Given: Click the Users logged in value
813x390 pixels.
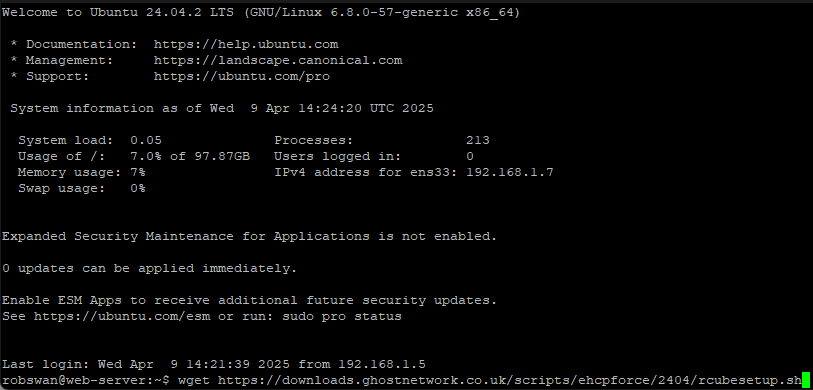Looking at the screenshot, I should point(470,157).
